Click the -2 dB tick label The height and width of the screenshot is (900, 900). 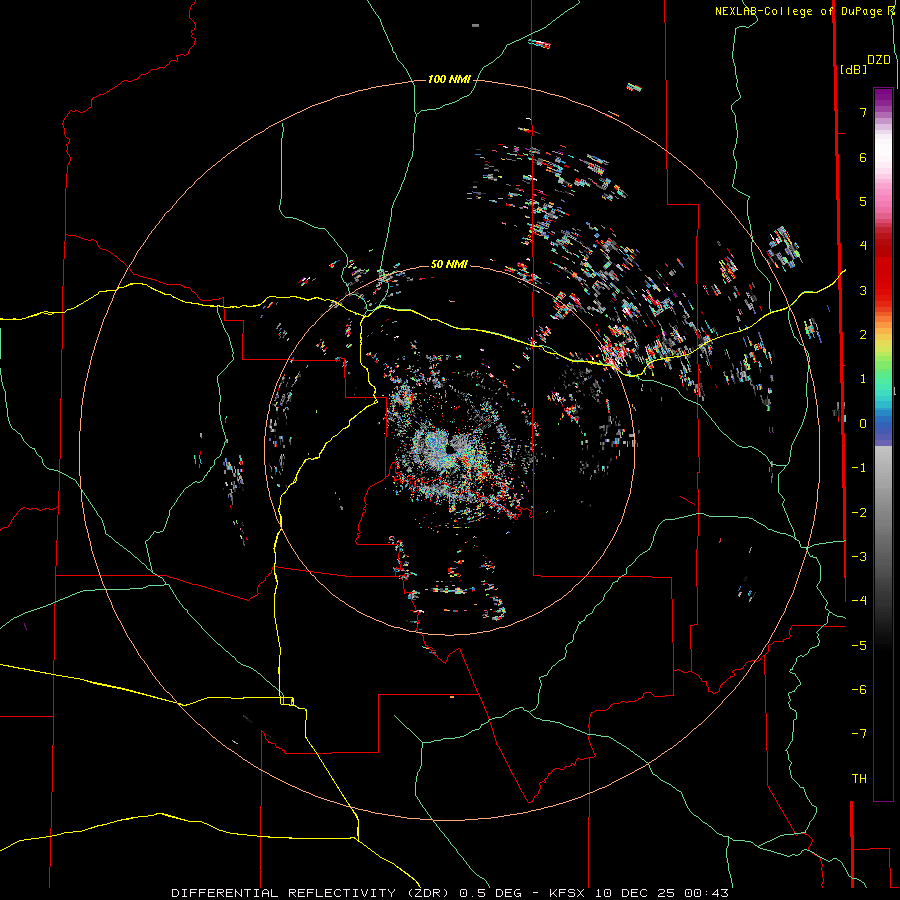click(859, 513)
